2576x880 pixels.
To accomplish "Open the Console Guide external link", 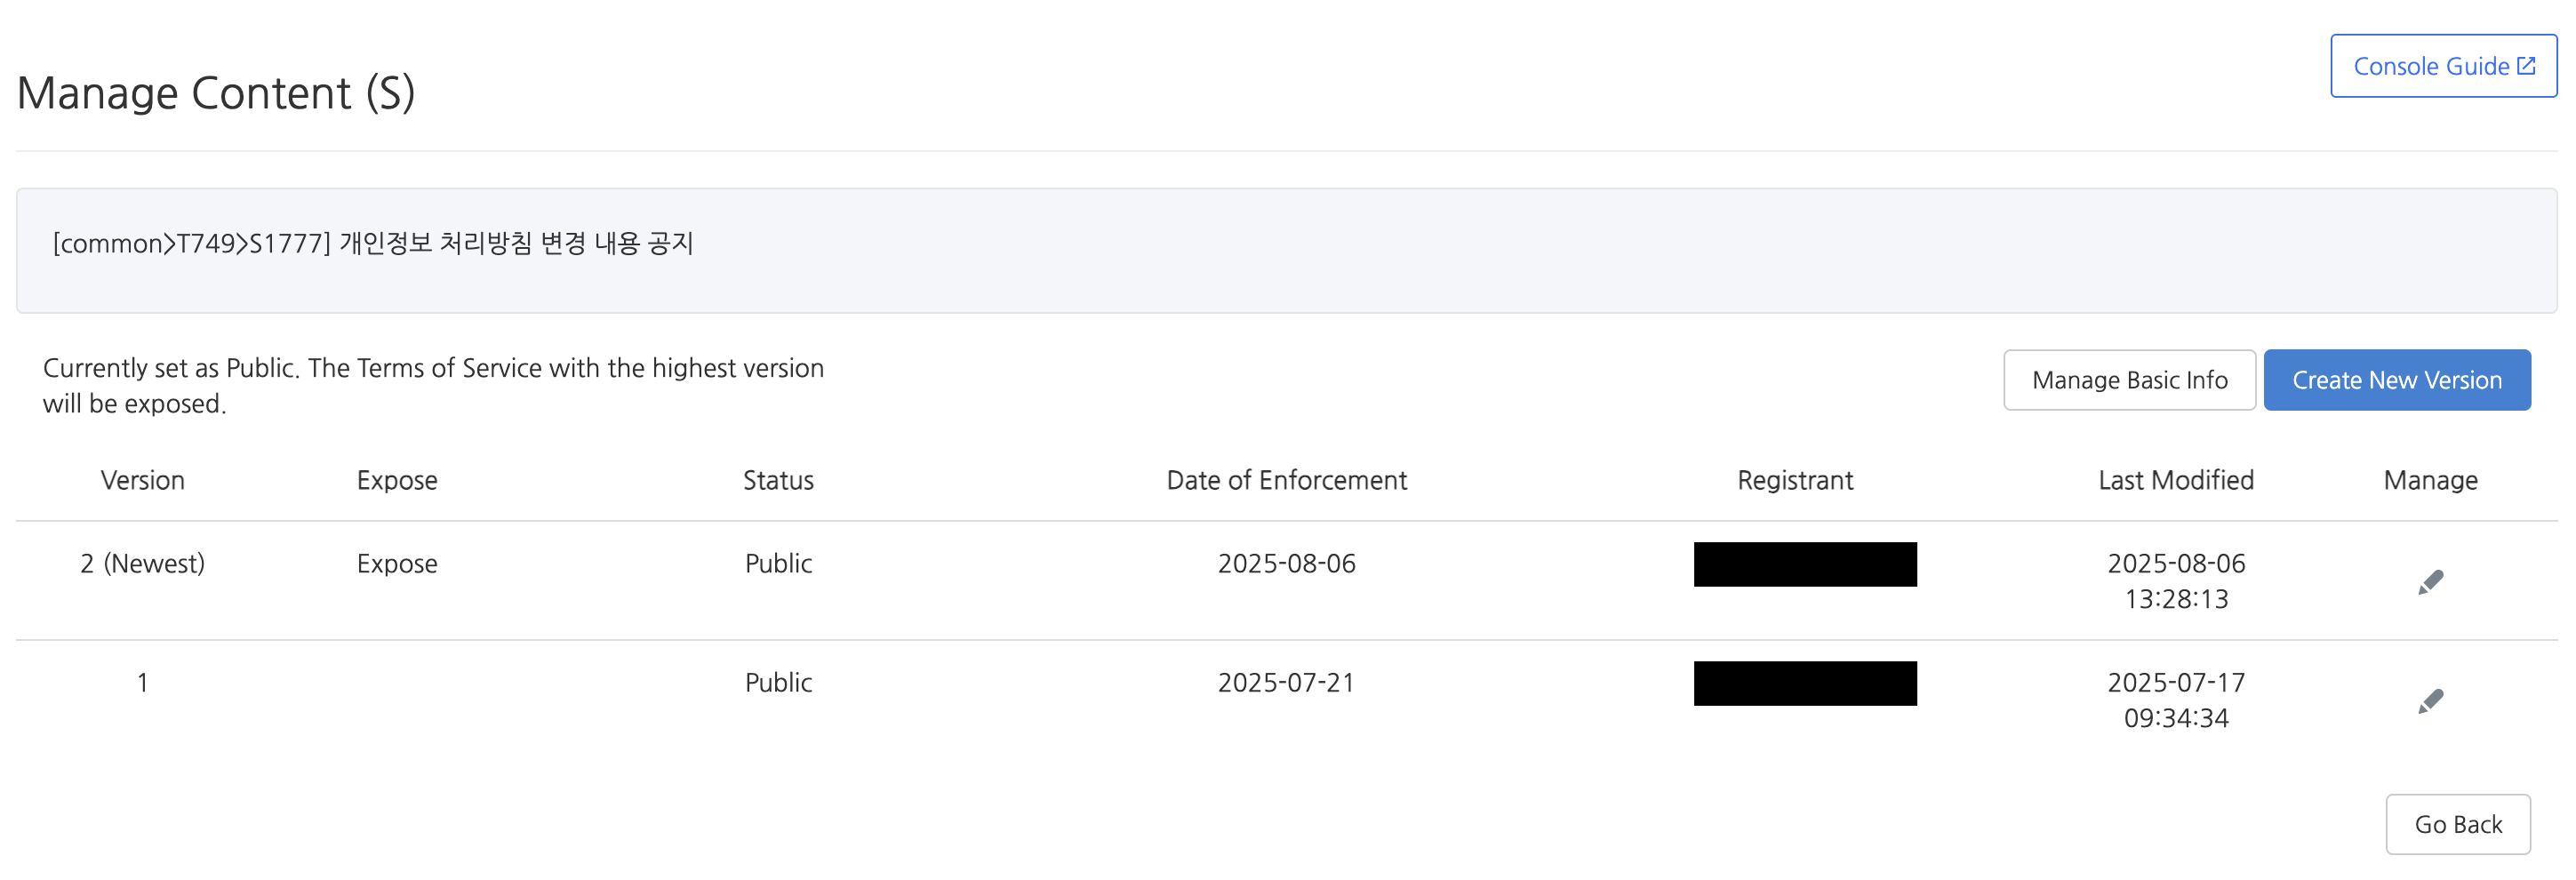I will coord(2443,66).
